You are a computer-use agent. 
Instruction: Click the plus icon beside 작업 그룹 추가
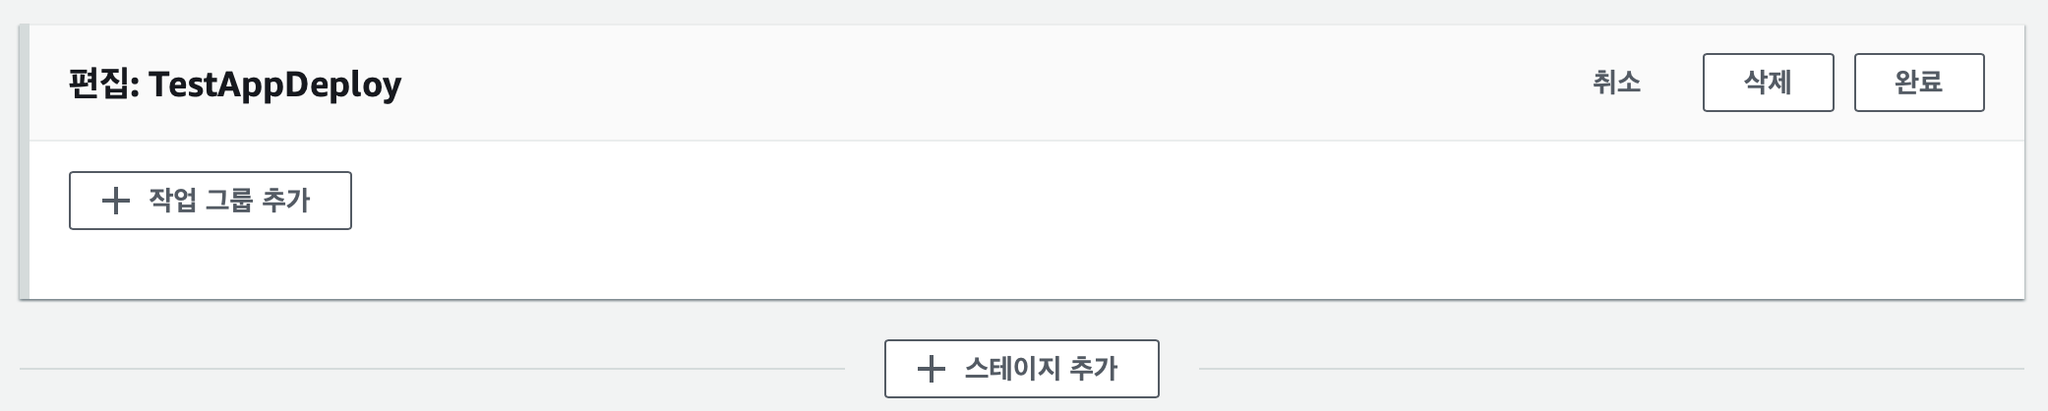(116, 201)
